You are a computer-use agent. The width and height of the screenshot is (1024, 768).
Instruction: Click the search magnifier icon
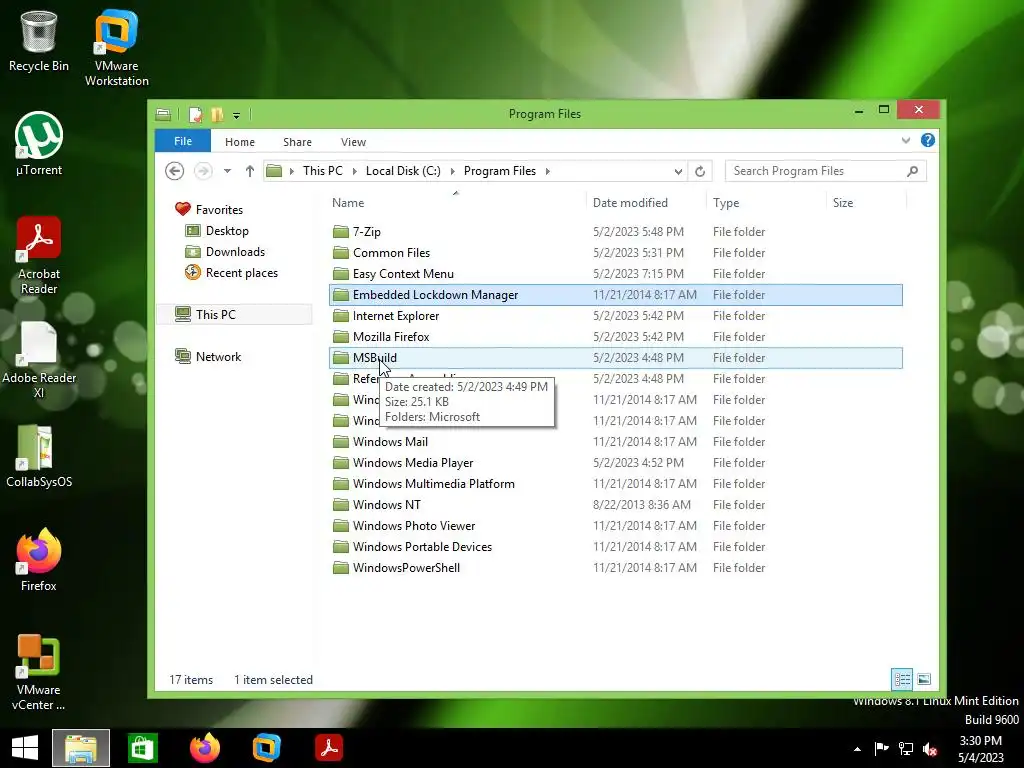912,171
